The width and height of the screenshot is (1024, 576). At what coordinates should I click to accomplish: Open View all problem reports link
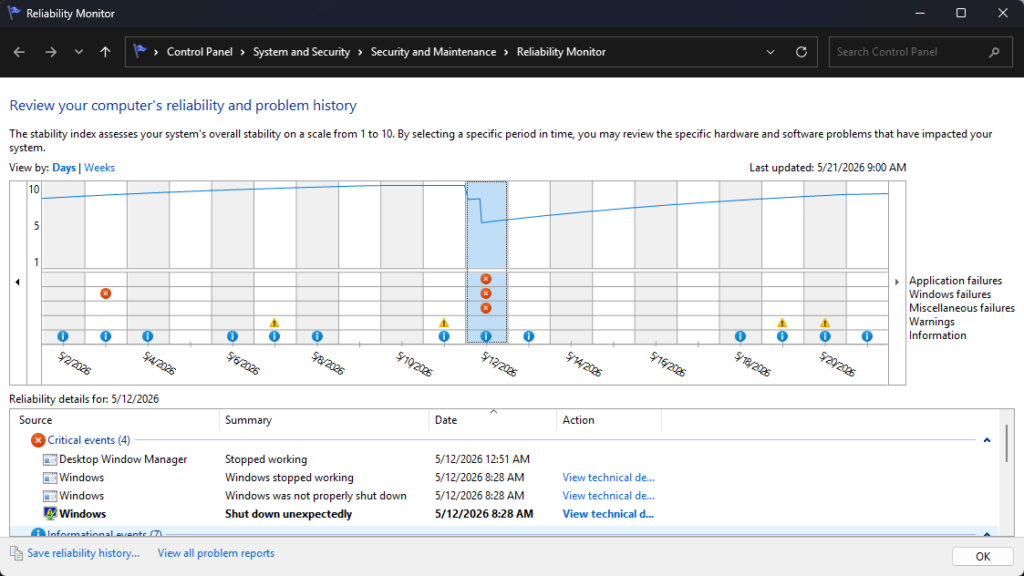click(x=216, y=553)
